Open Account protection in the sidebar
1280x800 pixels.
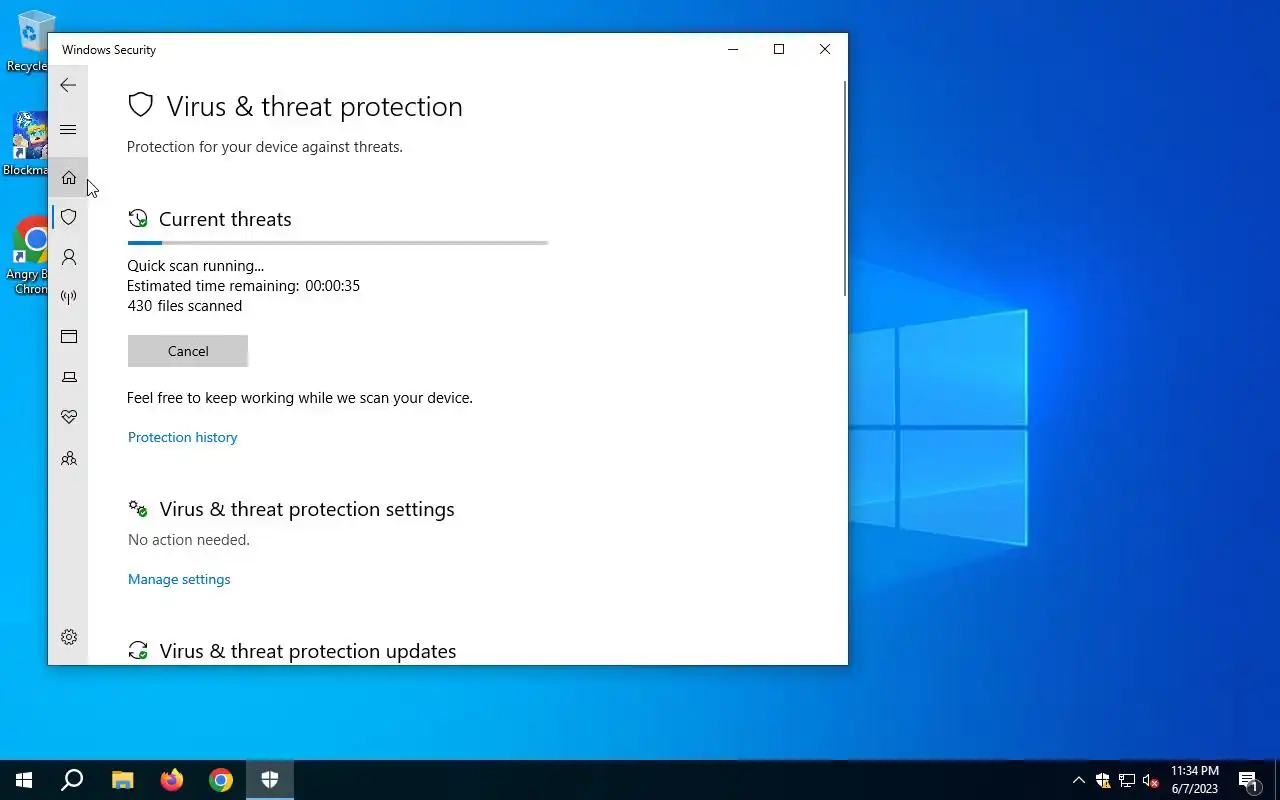68,257
